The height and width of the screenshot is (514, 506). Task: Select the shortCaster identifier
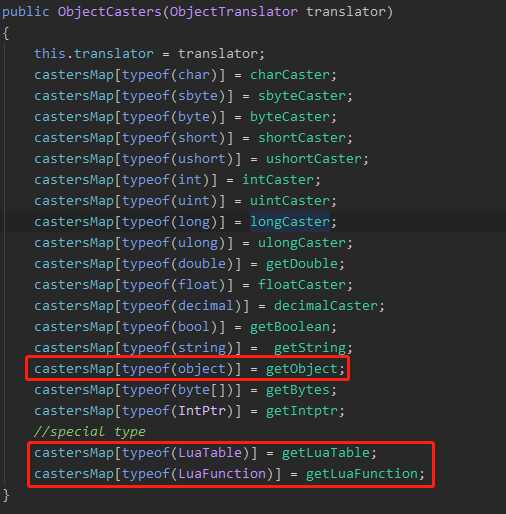302,138
